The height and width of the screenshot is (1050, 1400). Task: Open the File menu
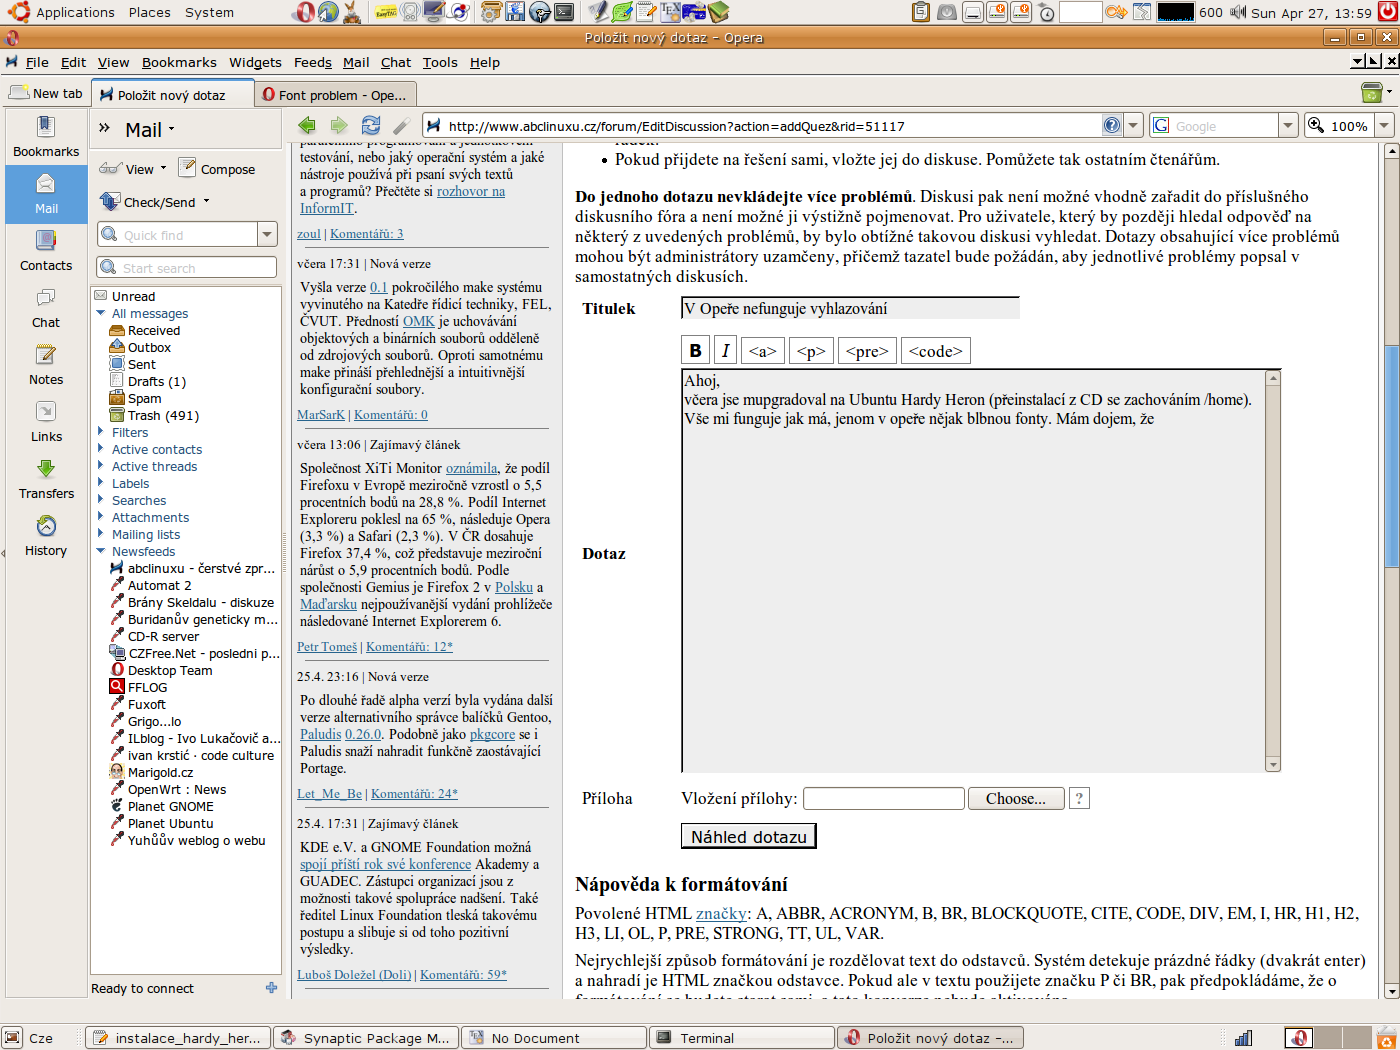[37, 62]
